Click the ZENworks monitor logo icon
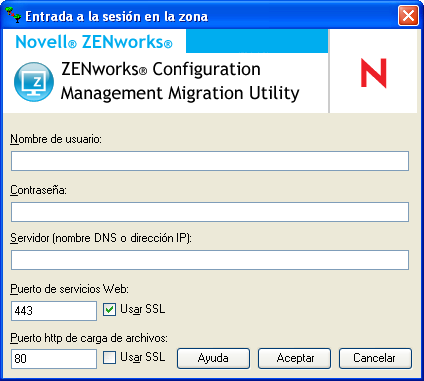424x381 pixels. pos(34,82)
